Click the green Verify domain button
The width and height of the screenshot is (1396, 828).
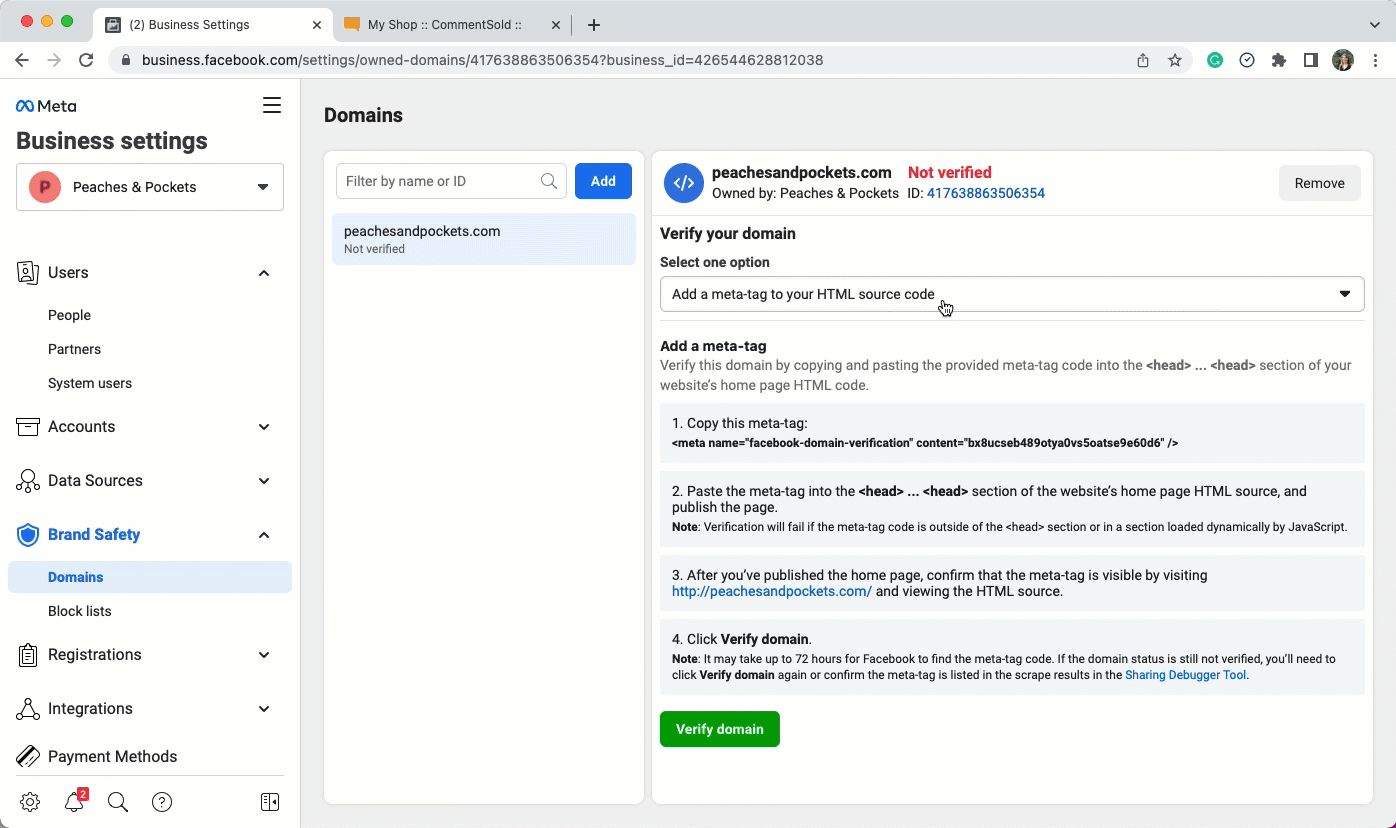[x=719, y=729]
